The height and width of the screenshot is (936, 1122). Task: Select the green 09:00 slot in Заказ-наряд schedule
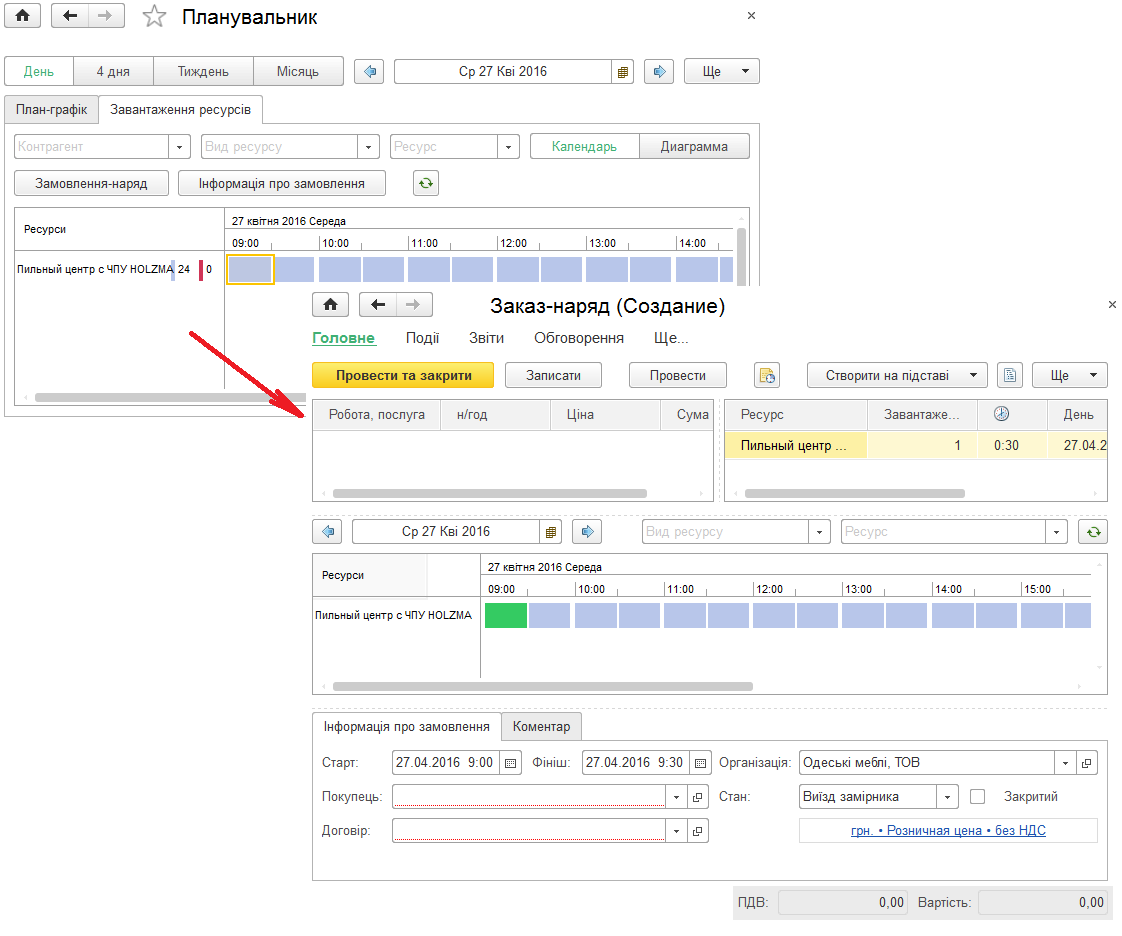click(x=506, y=615)
